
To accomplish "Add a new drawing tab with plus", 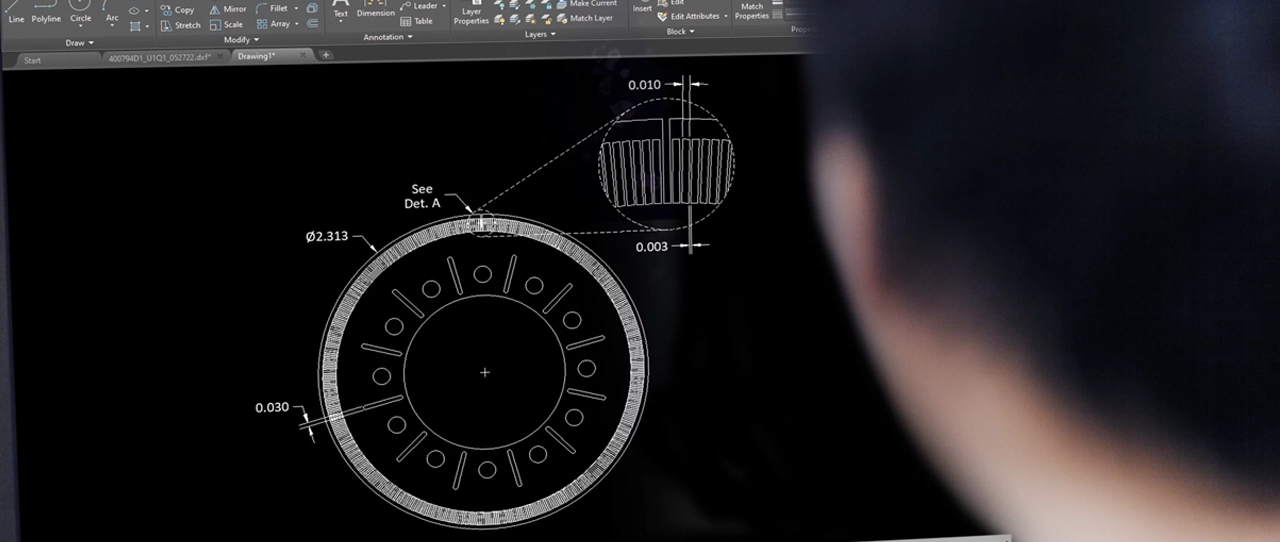I will pyautogui.click(x=326, y=55).
